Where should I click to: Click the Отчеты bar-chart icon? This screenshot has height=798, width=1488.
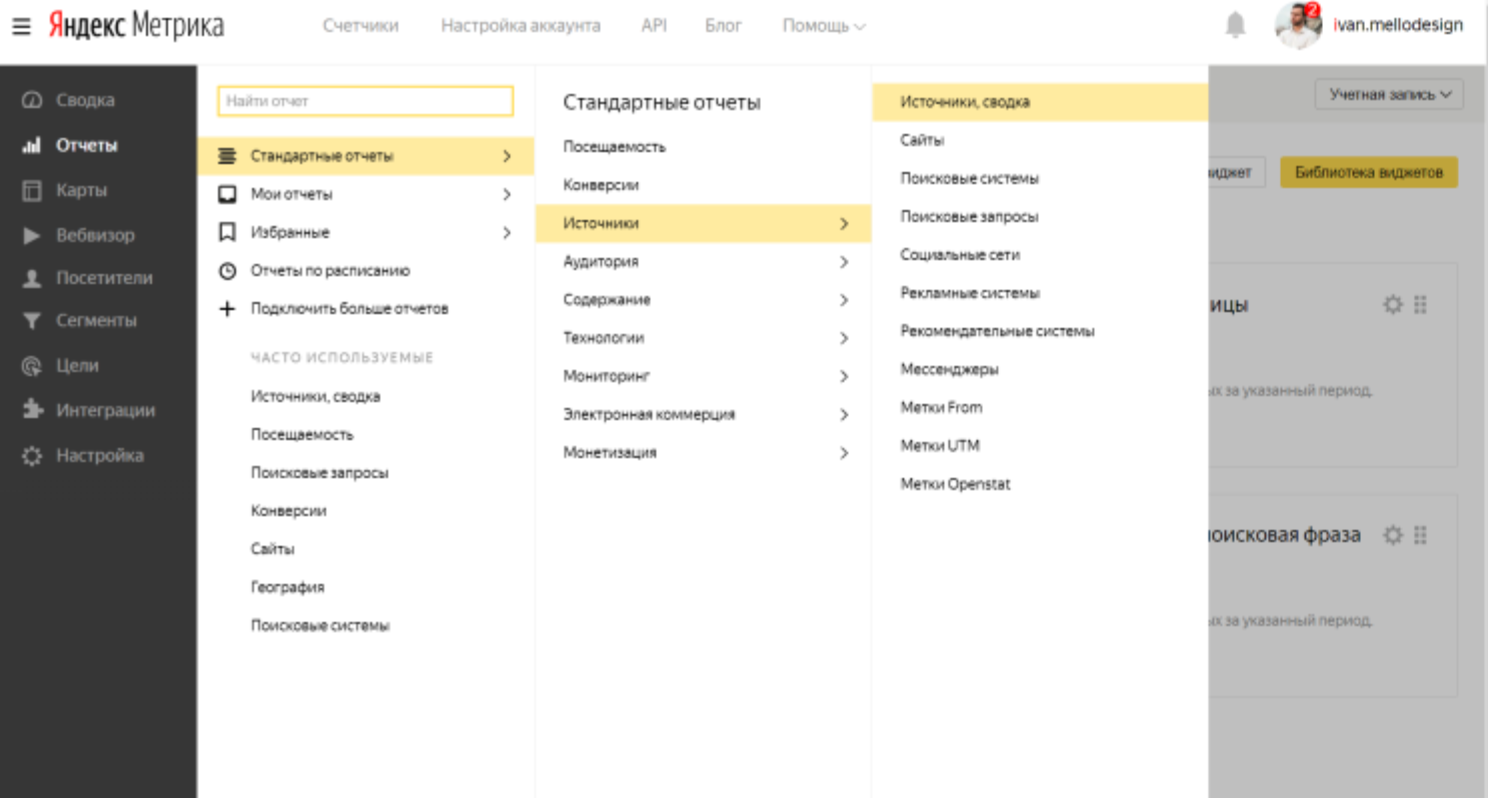[32, 145]
